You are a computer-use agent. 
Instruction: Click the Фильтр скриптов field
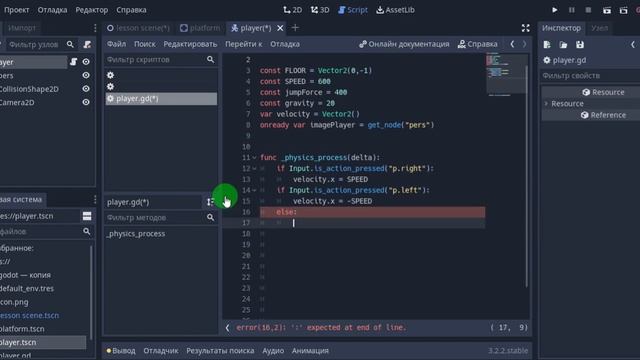pos(160,60)
